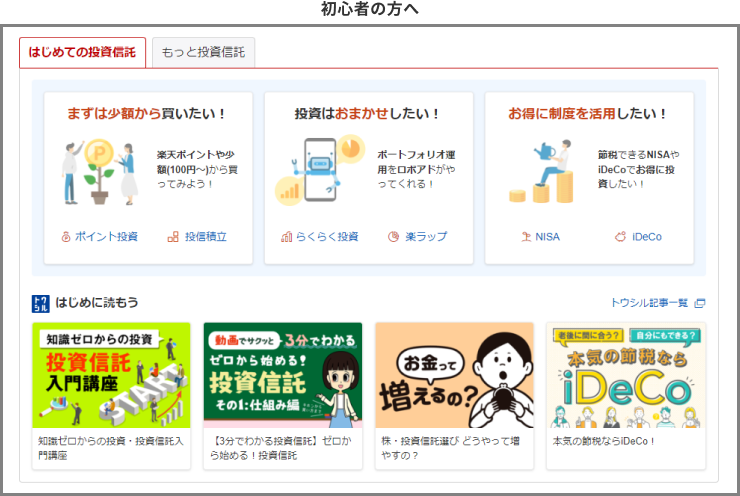The height and width of the screenshot is (496, 740).
Task: Click the 楽ラップ pie chart icon
Action: 393,236
